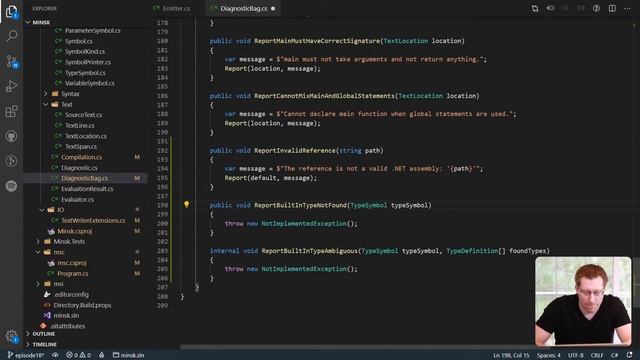640x360 pixels.
Task: Open the Extensions view
Action: pos(11,111)
